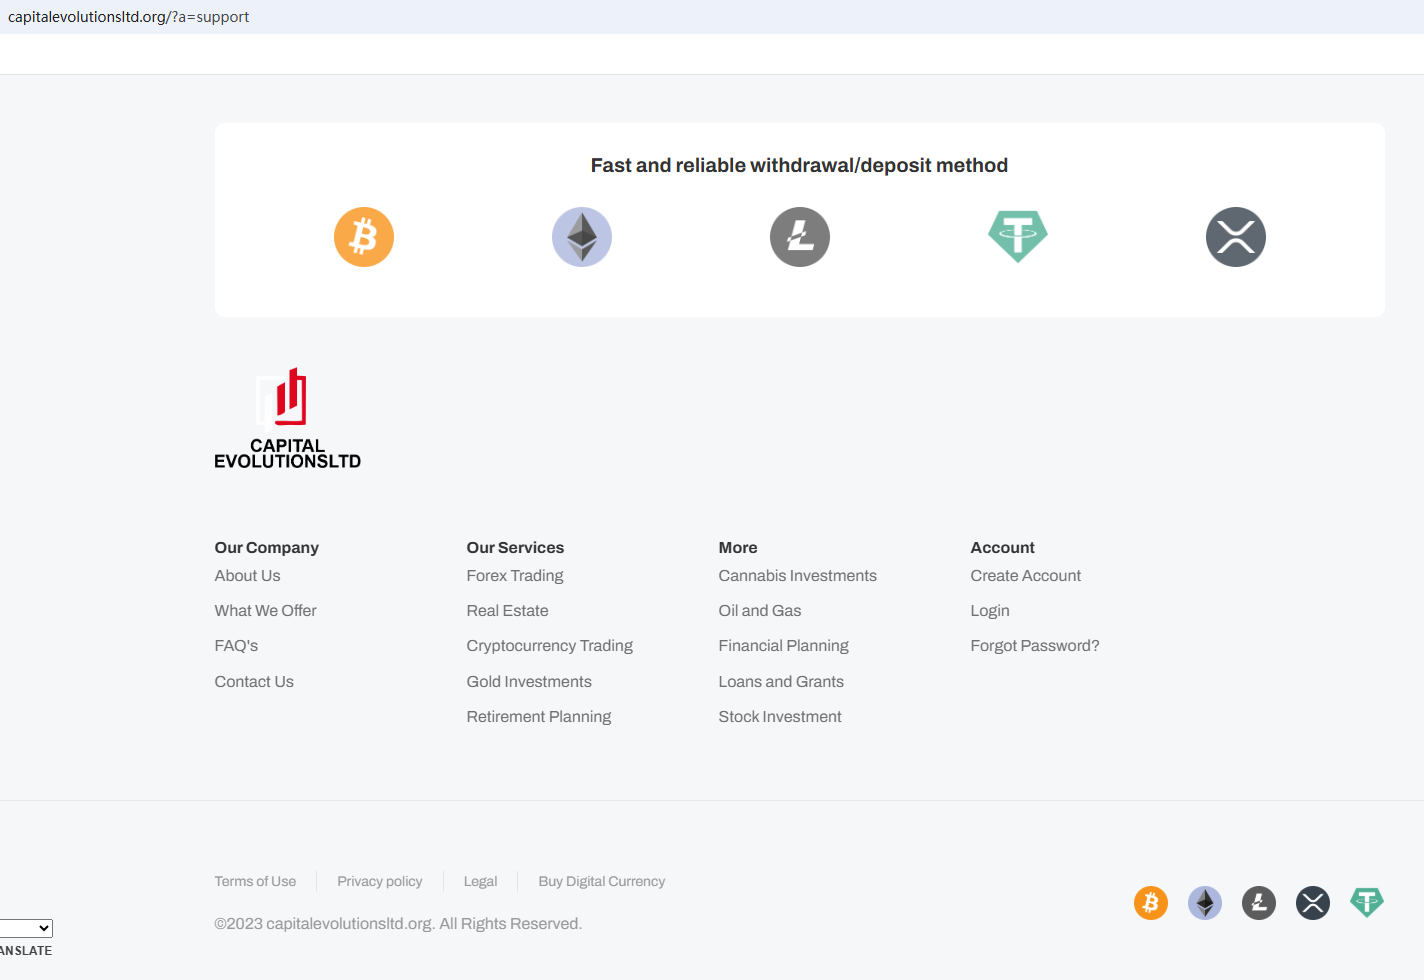
Task: Open Terms of Use in footer
Action: pyautogui.click(x=255, y=881)
